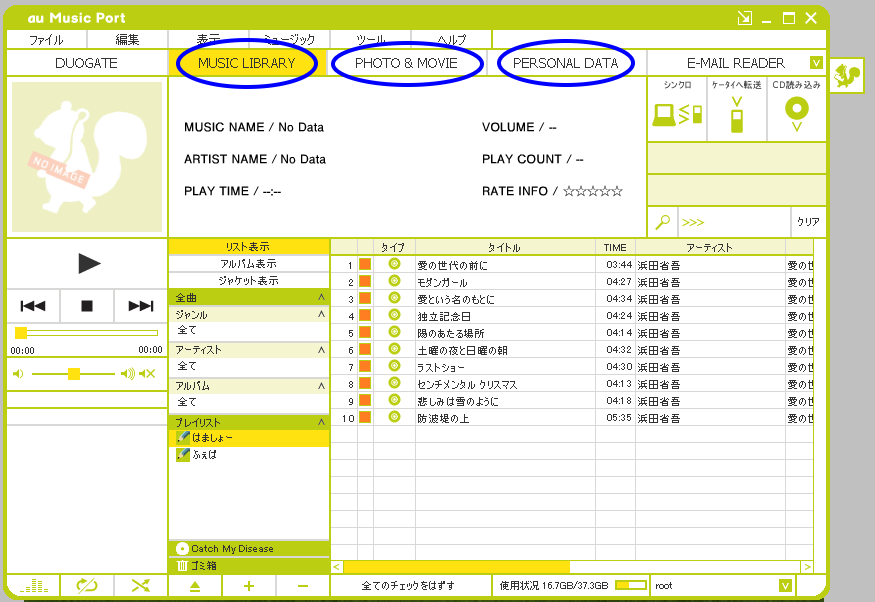Open the 編集 menu
This screenshot has width=875, height=602.
(x=127, y=40)
